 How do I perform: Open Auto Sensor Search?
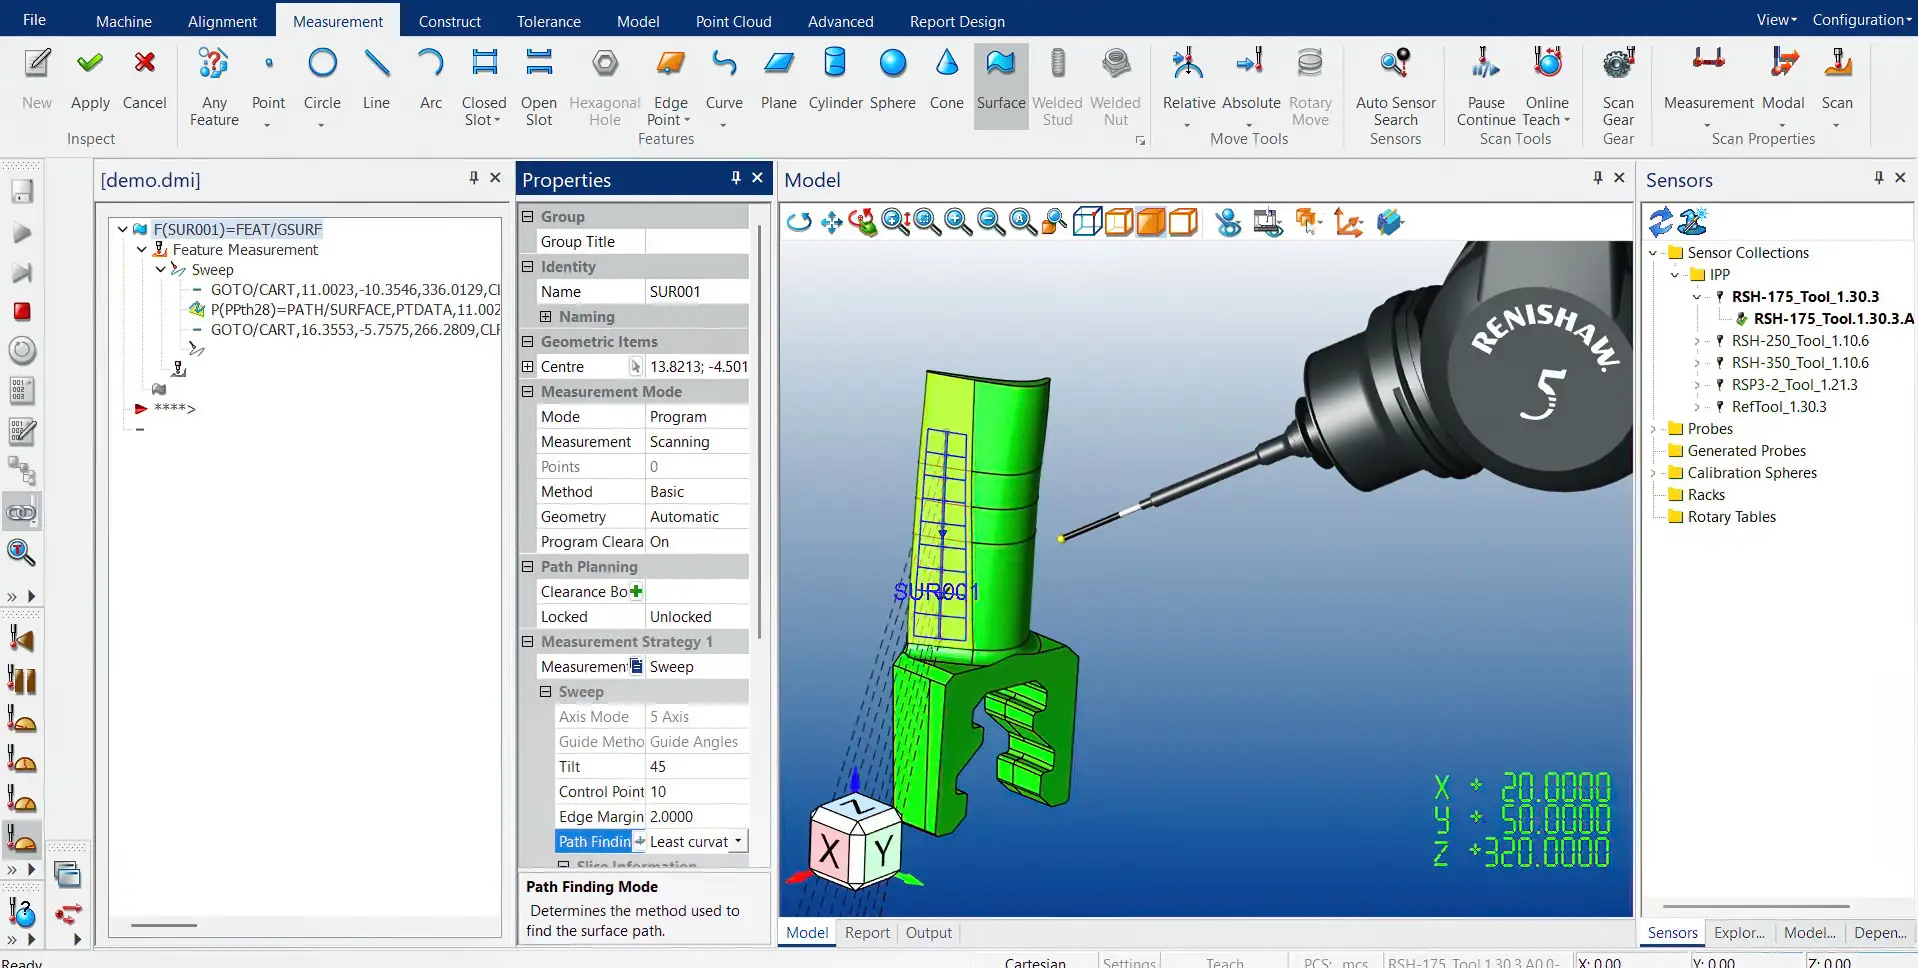coord(1395,87)
